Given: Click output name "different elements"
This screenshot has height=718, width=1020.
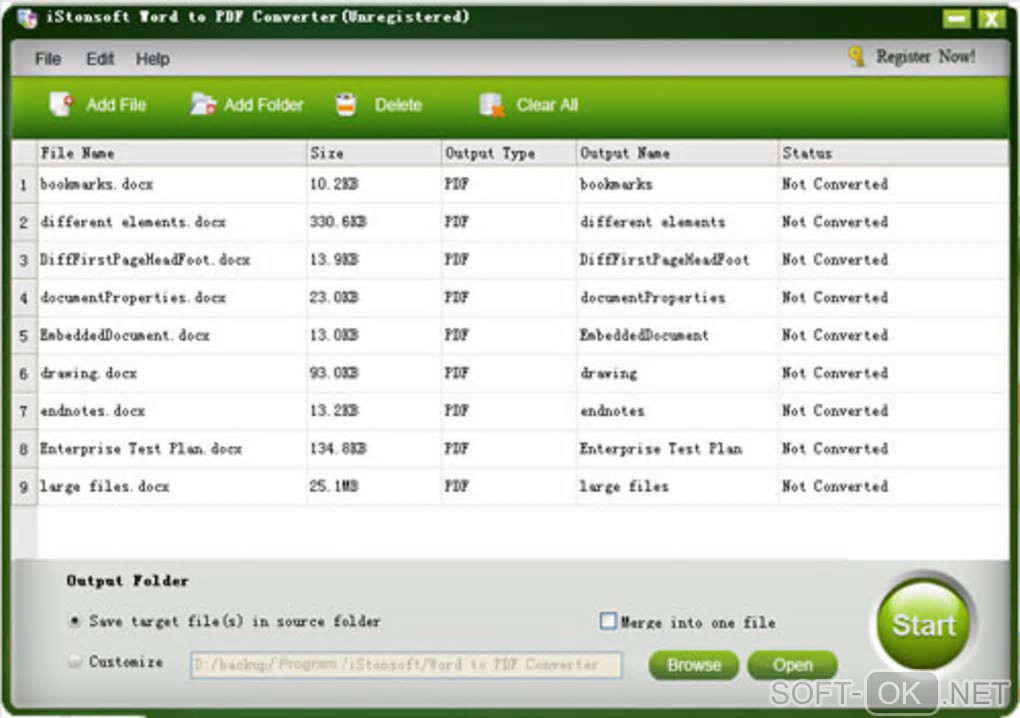Looking at the screenshot, I should 652,222.
